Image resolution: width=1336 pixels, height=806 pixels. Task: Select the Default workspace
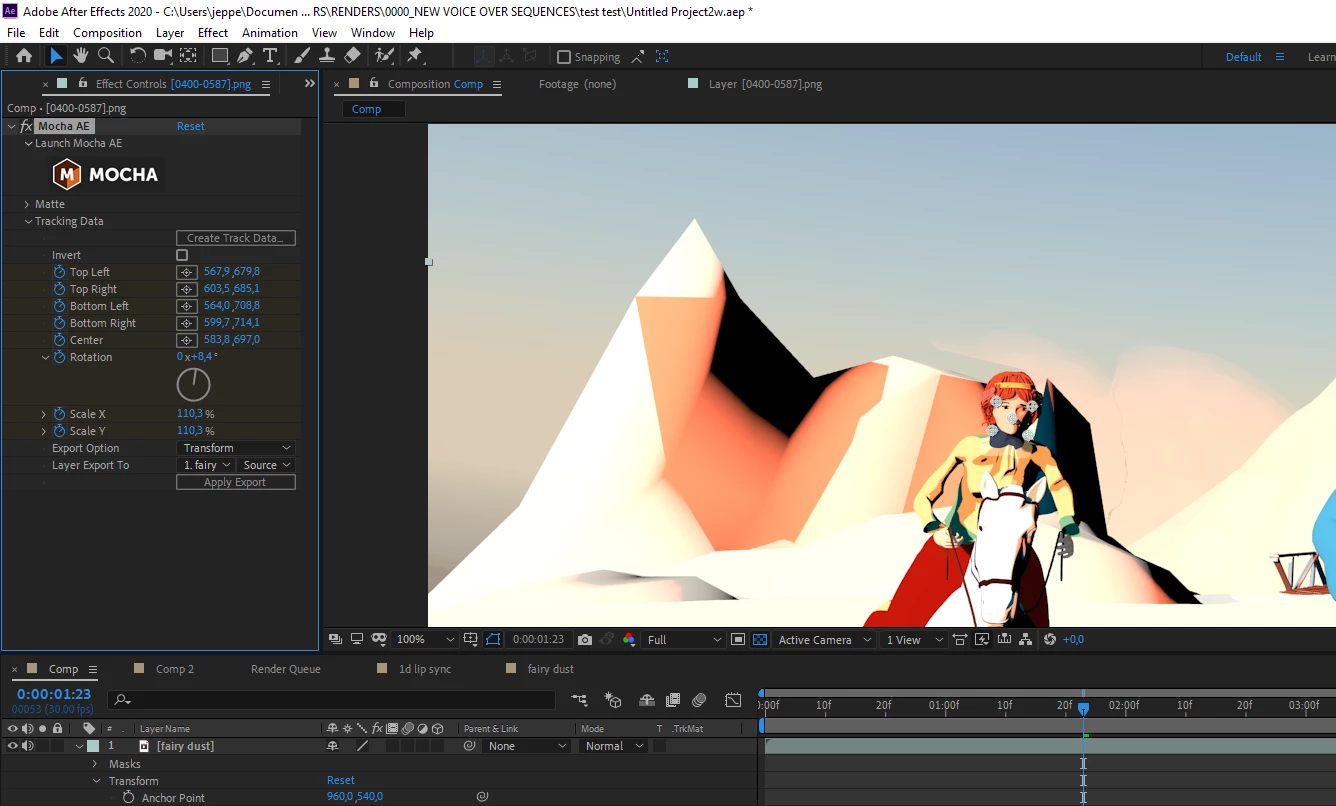click(x=1244, y=57)
